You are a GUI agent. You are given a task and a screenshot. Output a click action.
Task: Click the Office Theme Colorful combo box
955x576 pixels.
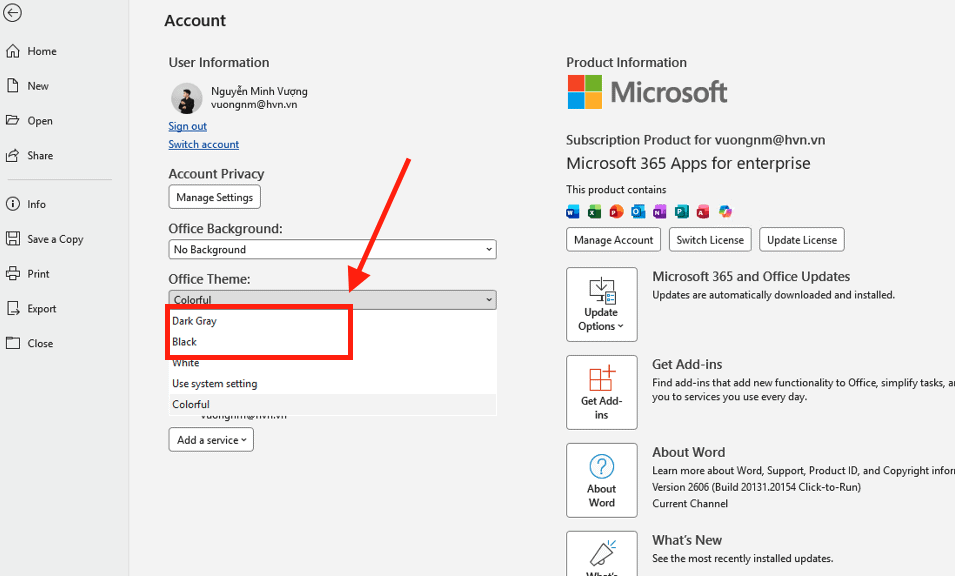333,300
